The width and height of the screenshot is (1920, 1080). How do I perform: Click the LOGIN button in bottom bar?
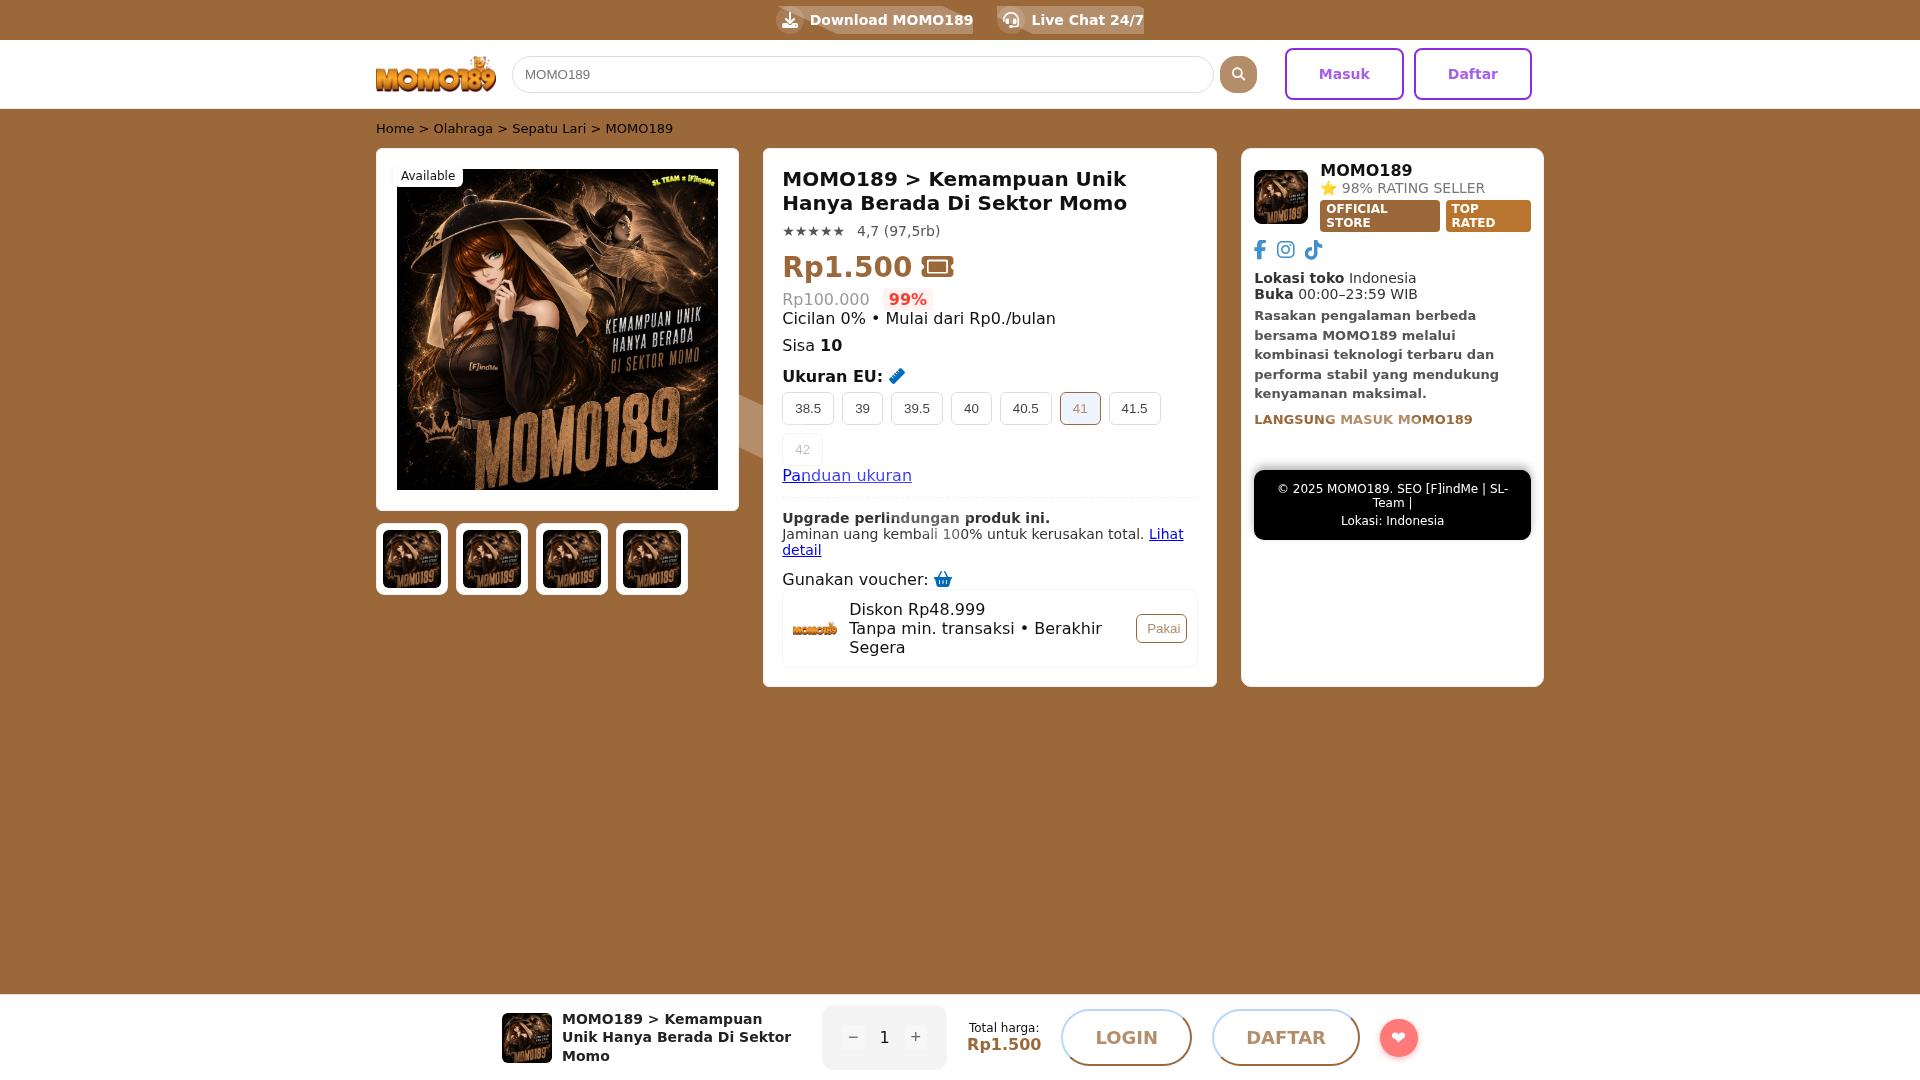tap(1126, 1038)
